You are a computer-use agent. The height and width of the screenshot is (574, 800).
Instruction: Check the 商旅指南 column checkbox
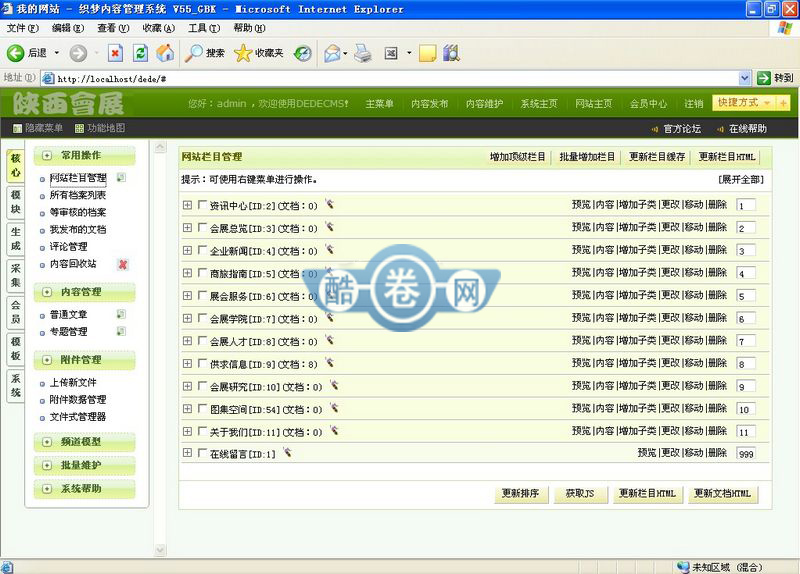[202, 272]
